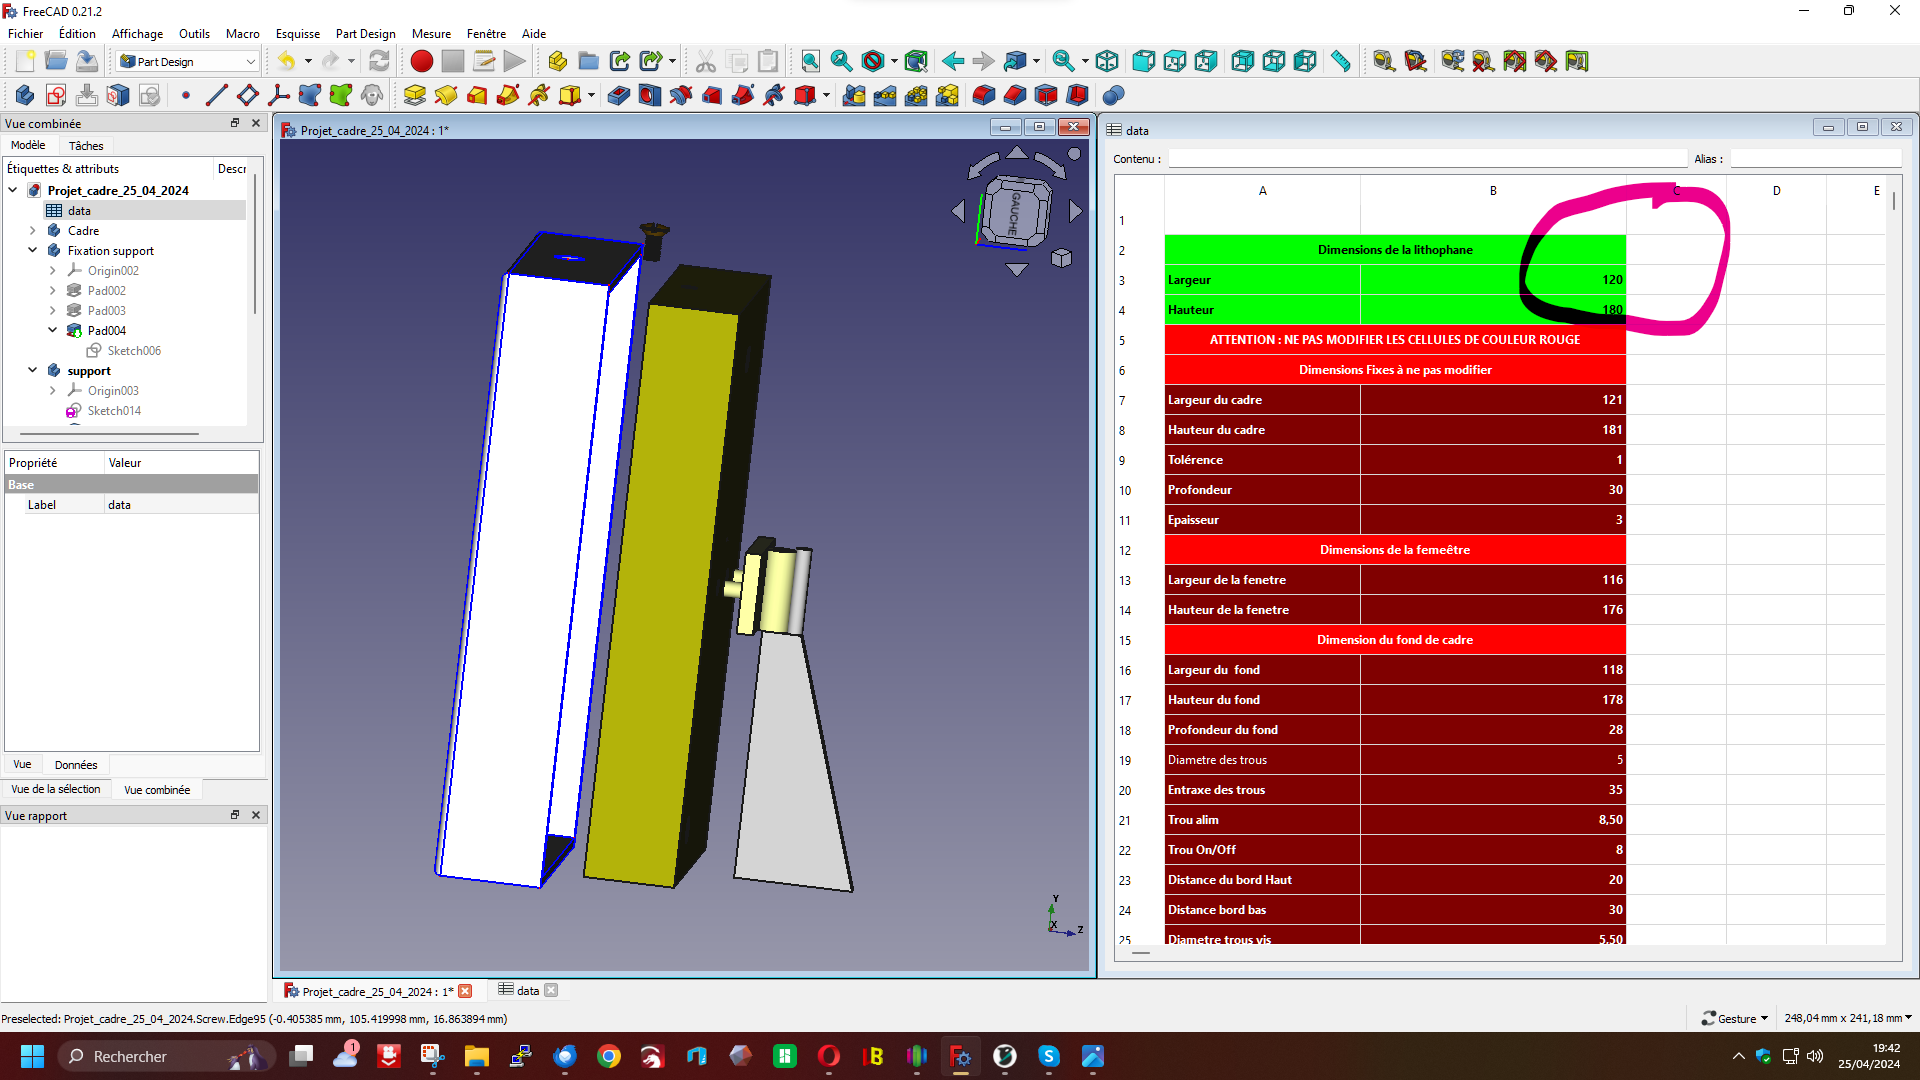Select the Datum Line tool
The image size is (1920, 1080).
pyautogui.click(x=216, y=95)
